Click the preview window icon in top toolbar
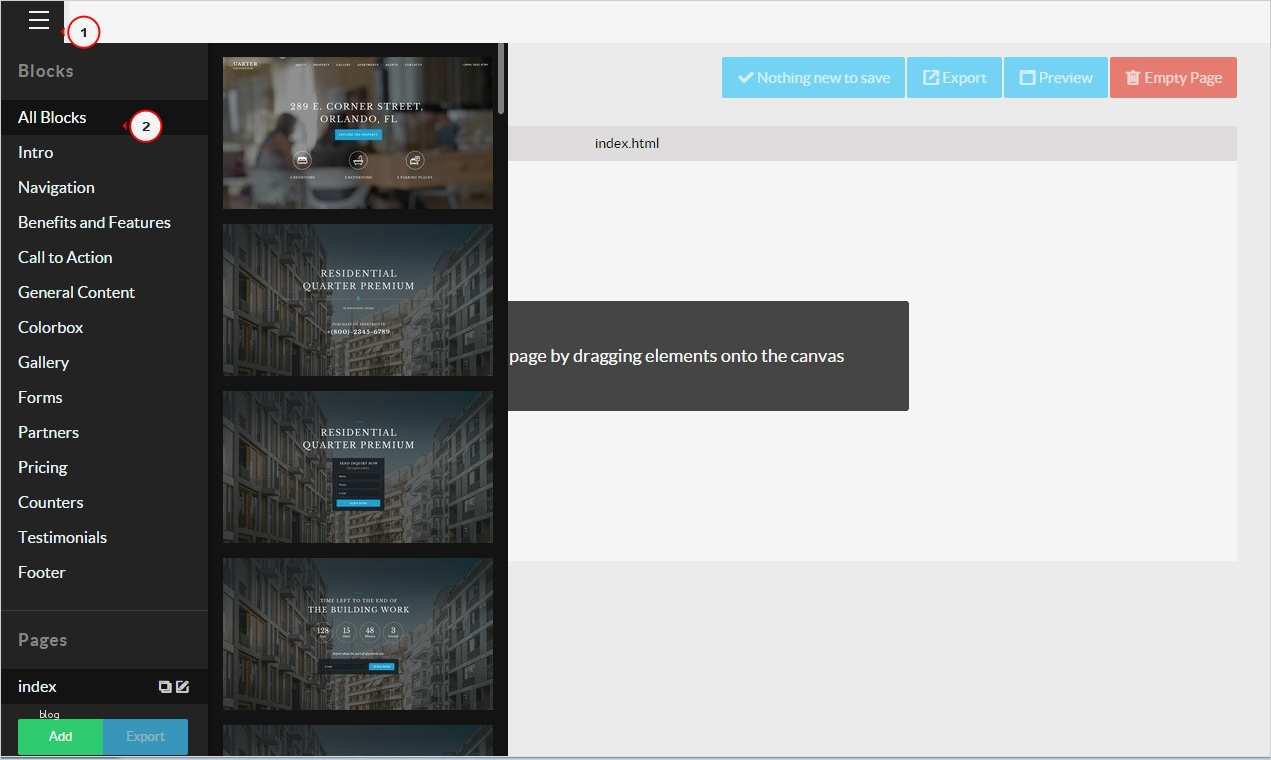 1030,76
